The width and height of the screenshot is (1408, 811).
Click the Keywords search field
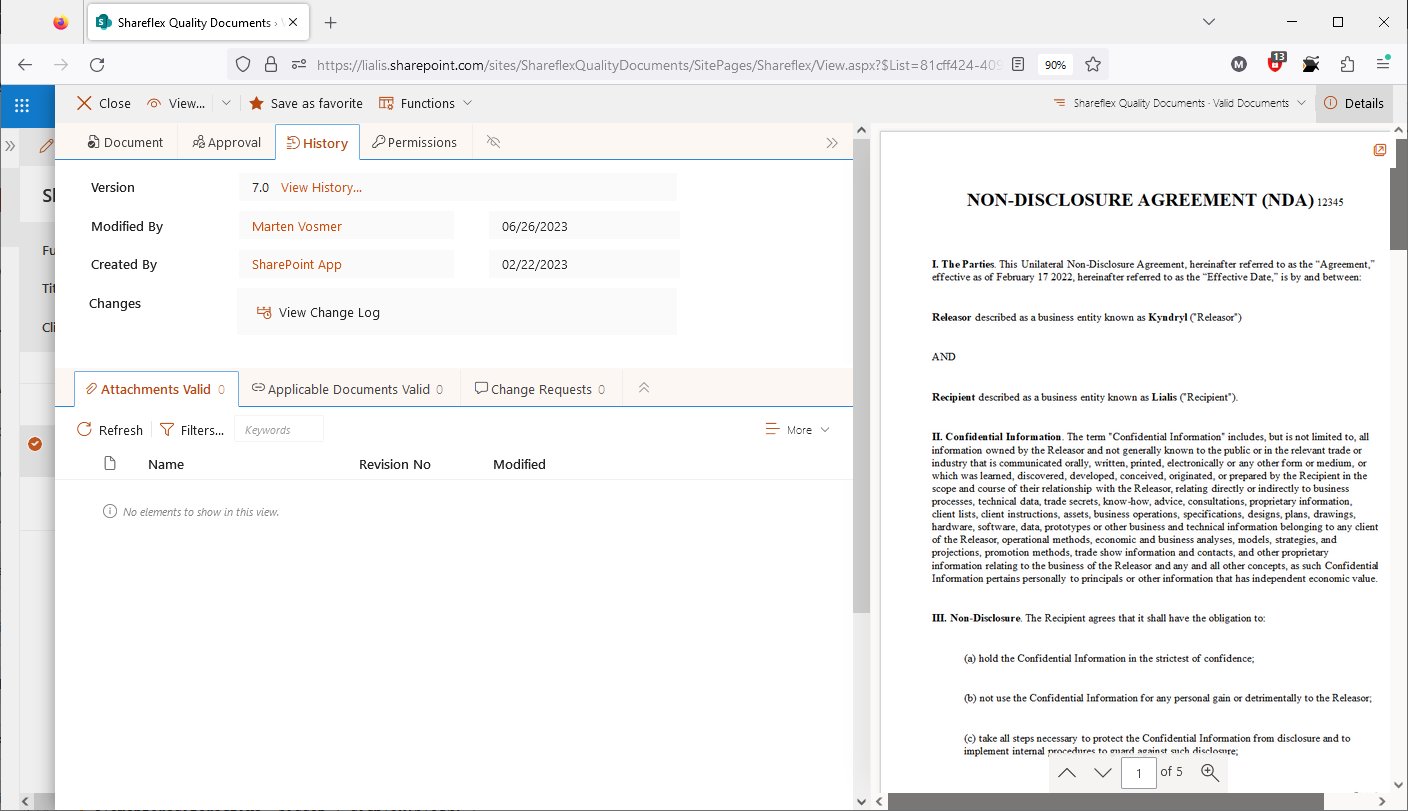(279, 429)
